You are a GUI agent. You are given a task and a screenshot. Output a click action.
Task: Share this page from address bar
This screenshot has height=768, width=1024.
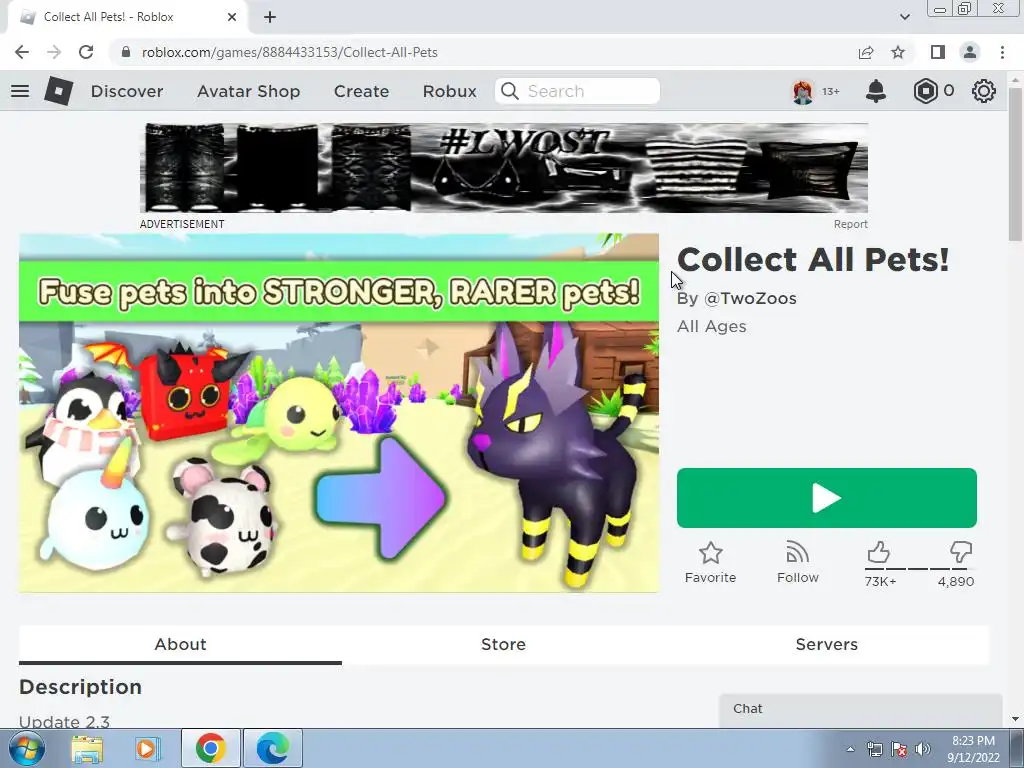coord(866,52)
